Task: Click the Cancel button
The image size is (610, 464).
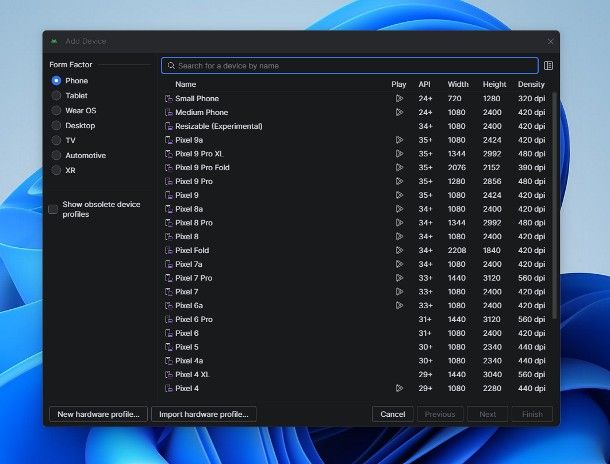Action: (393, 414)
